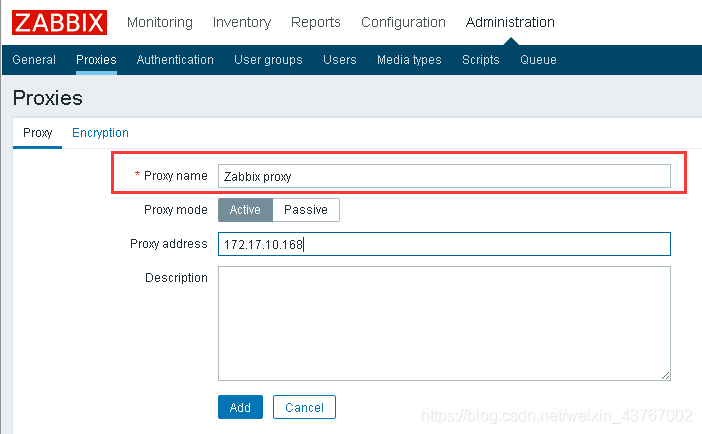
Task: Open the Configuration menu
Action: pyautogui.click(x=403, y=22)
